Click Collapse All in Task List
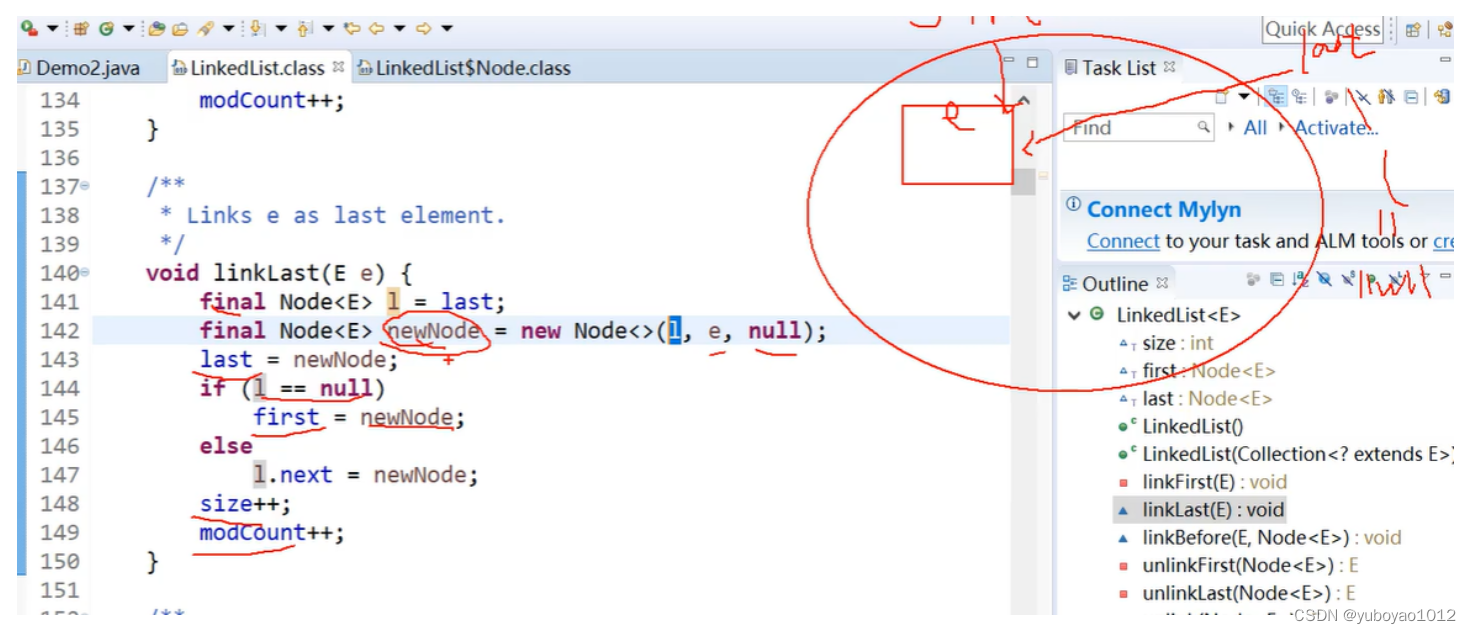The width and height of the screenshot is (1471, 634). pos(1411,97)
